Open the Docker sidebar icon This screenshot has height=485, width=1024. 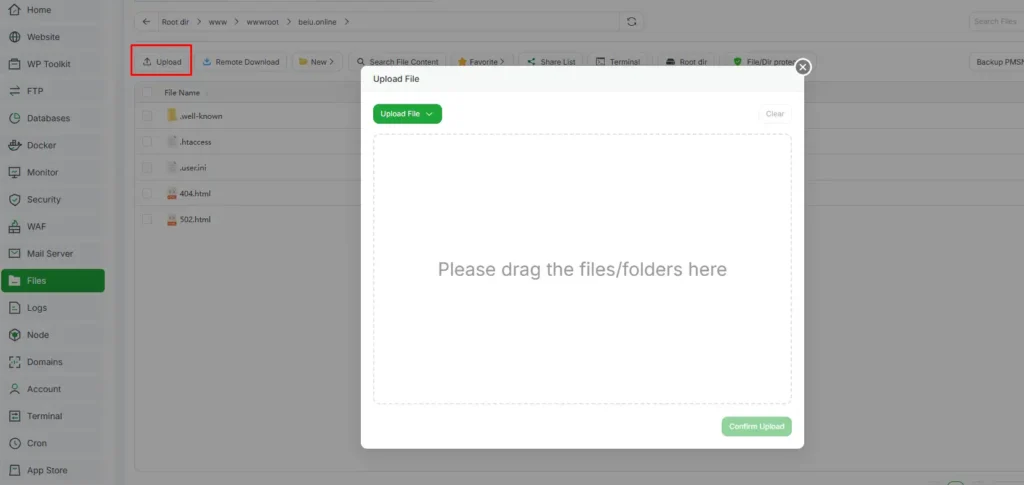pyautogui.click(x=16, y=145)
